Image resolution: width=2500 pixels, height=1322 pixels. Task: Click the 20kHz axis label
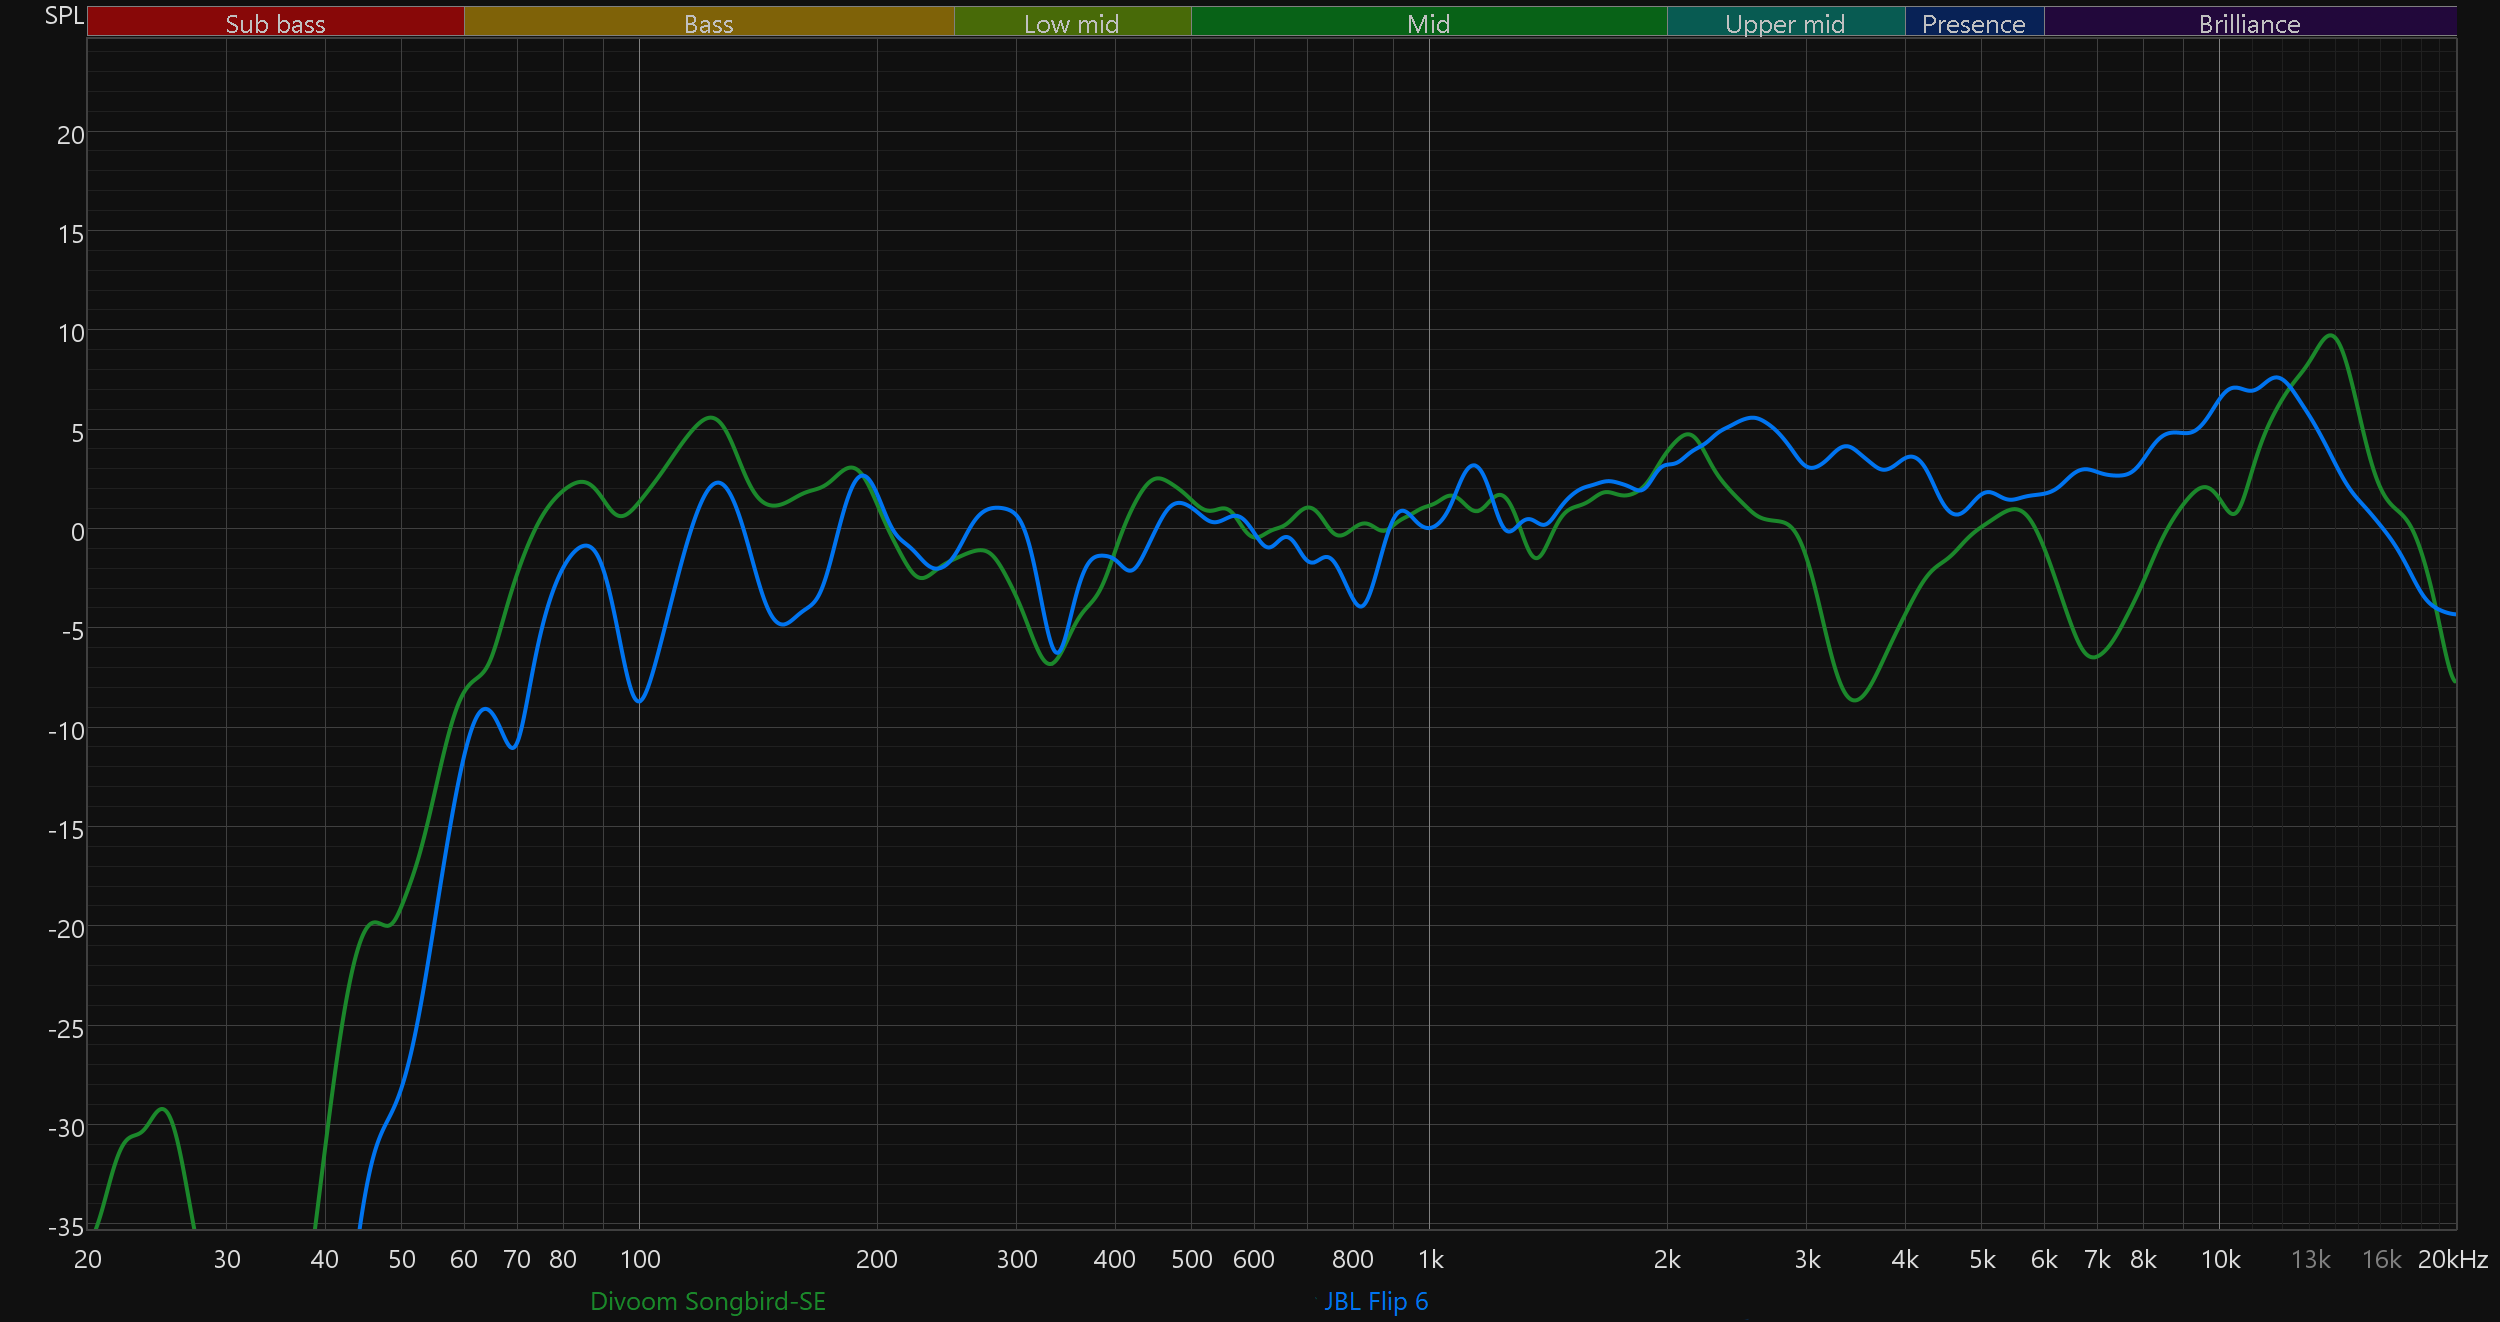(2452, 1259)
